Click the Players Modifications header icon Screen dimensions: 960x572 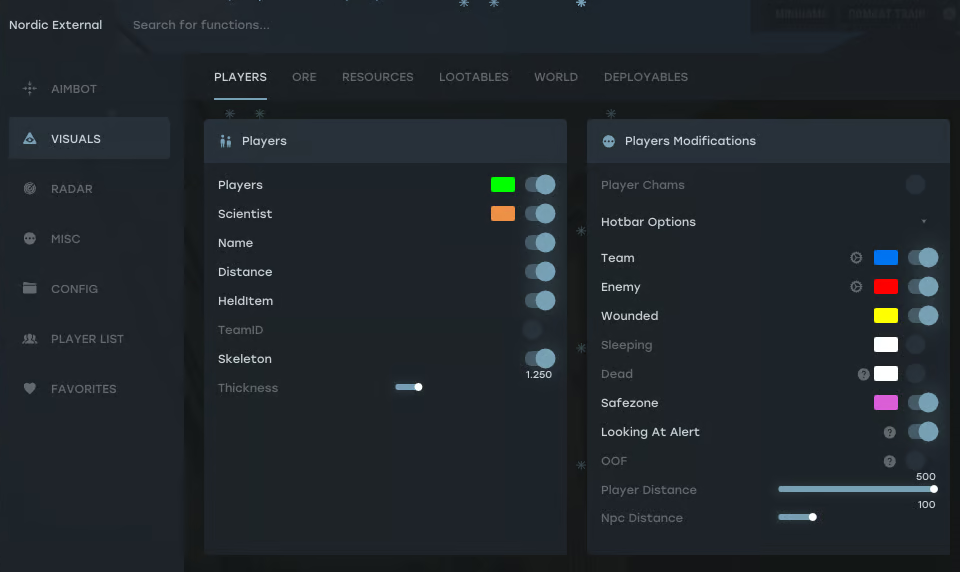[609, 141]
